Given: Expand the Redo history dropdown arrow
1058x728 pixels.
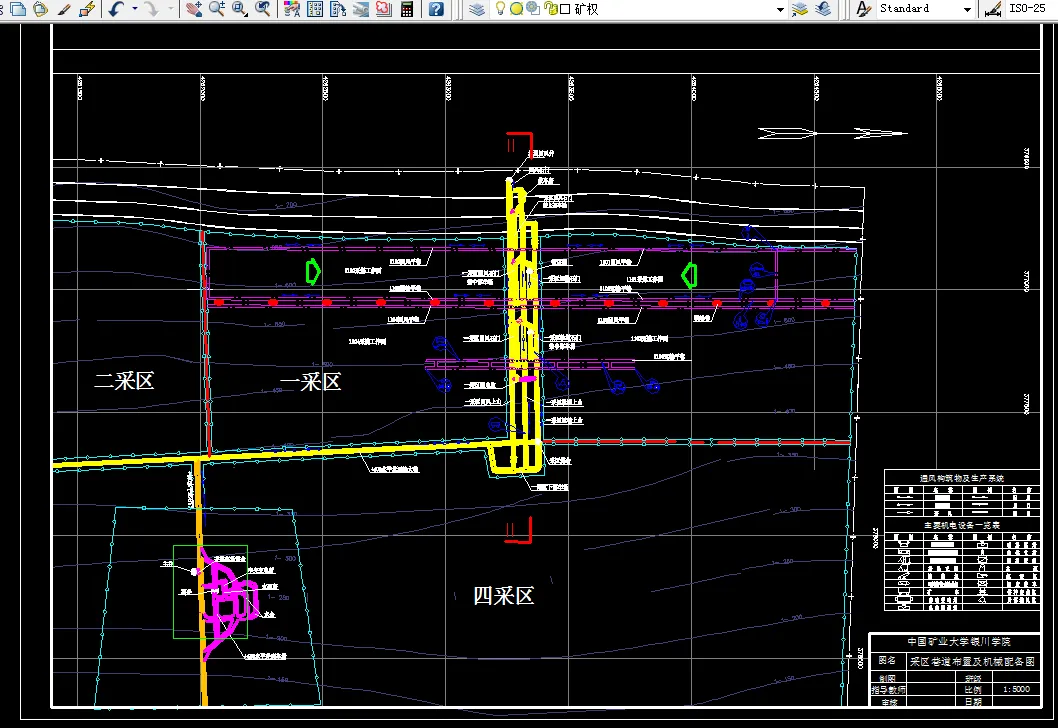Looking at the screenshot, I should (x=170, y=9).
